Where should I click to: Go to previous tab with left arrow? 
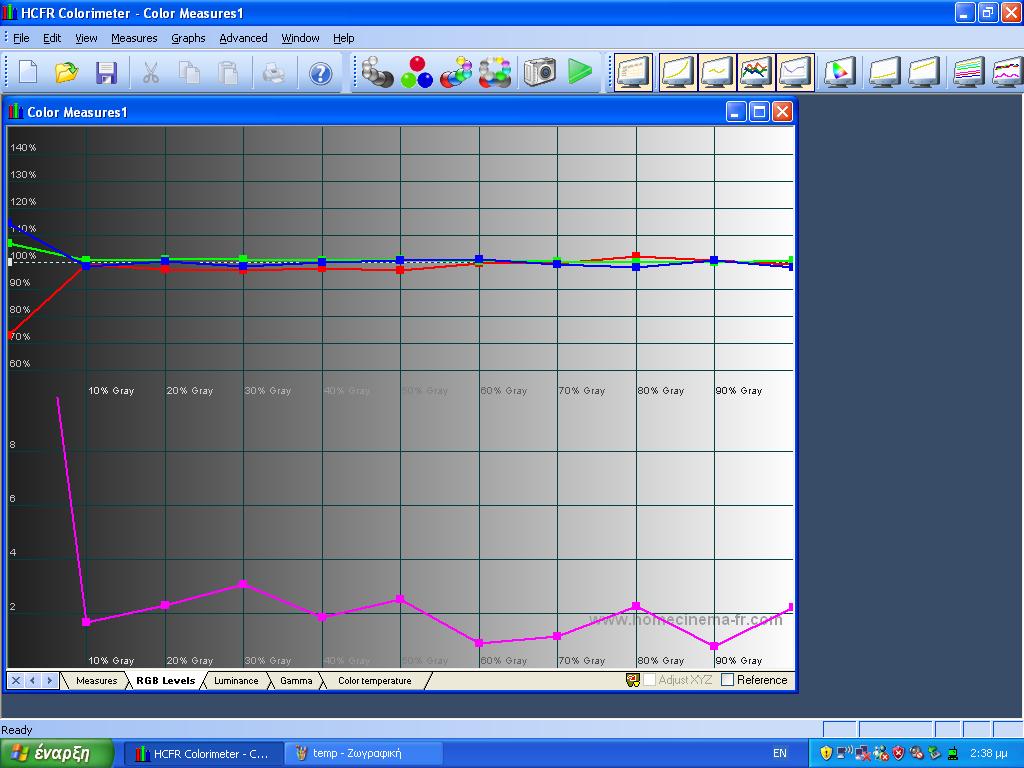pos(32,680)
